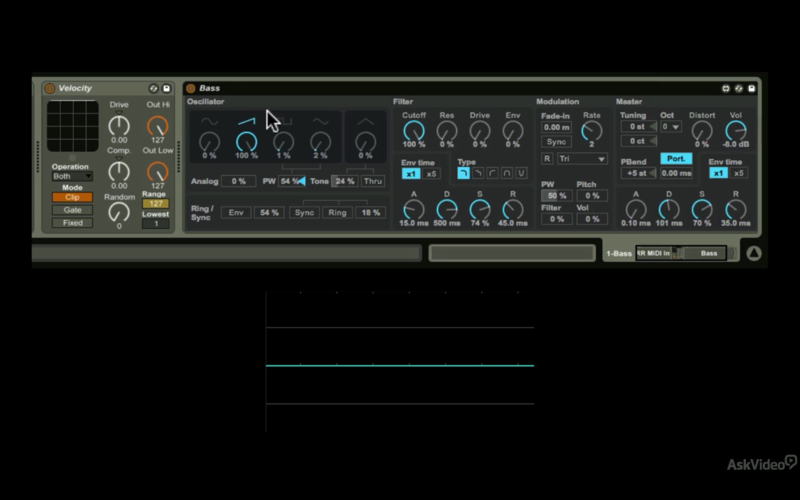Select Gate mode in Velocity
Screen dimensions: 800x500
click(x=72, y=210)
